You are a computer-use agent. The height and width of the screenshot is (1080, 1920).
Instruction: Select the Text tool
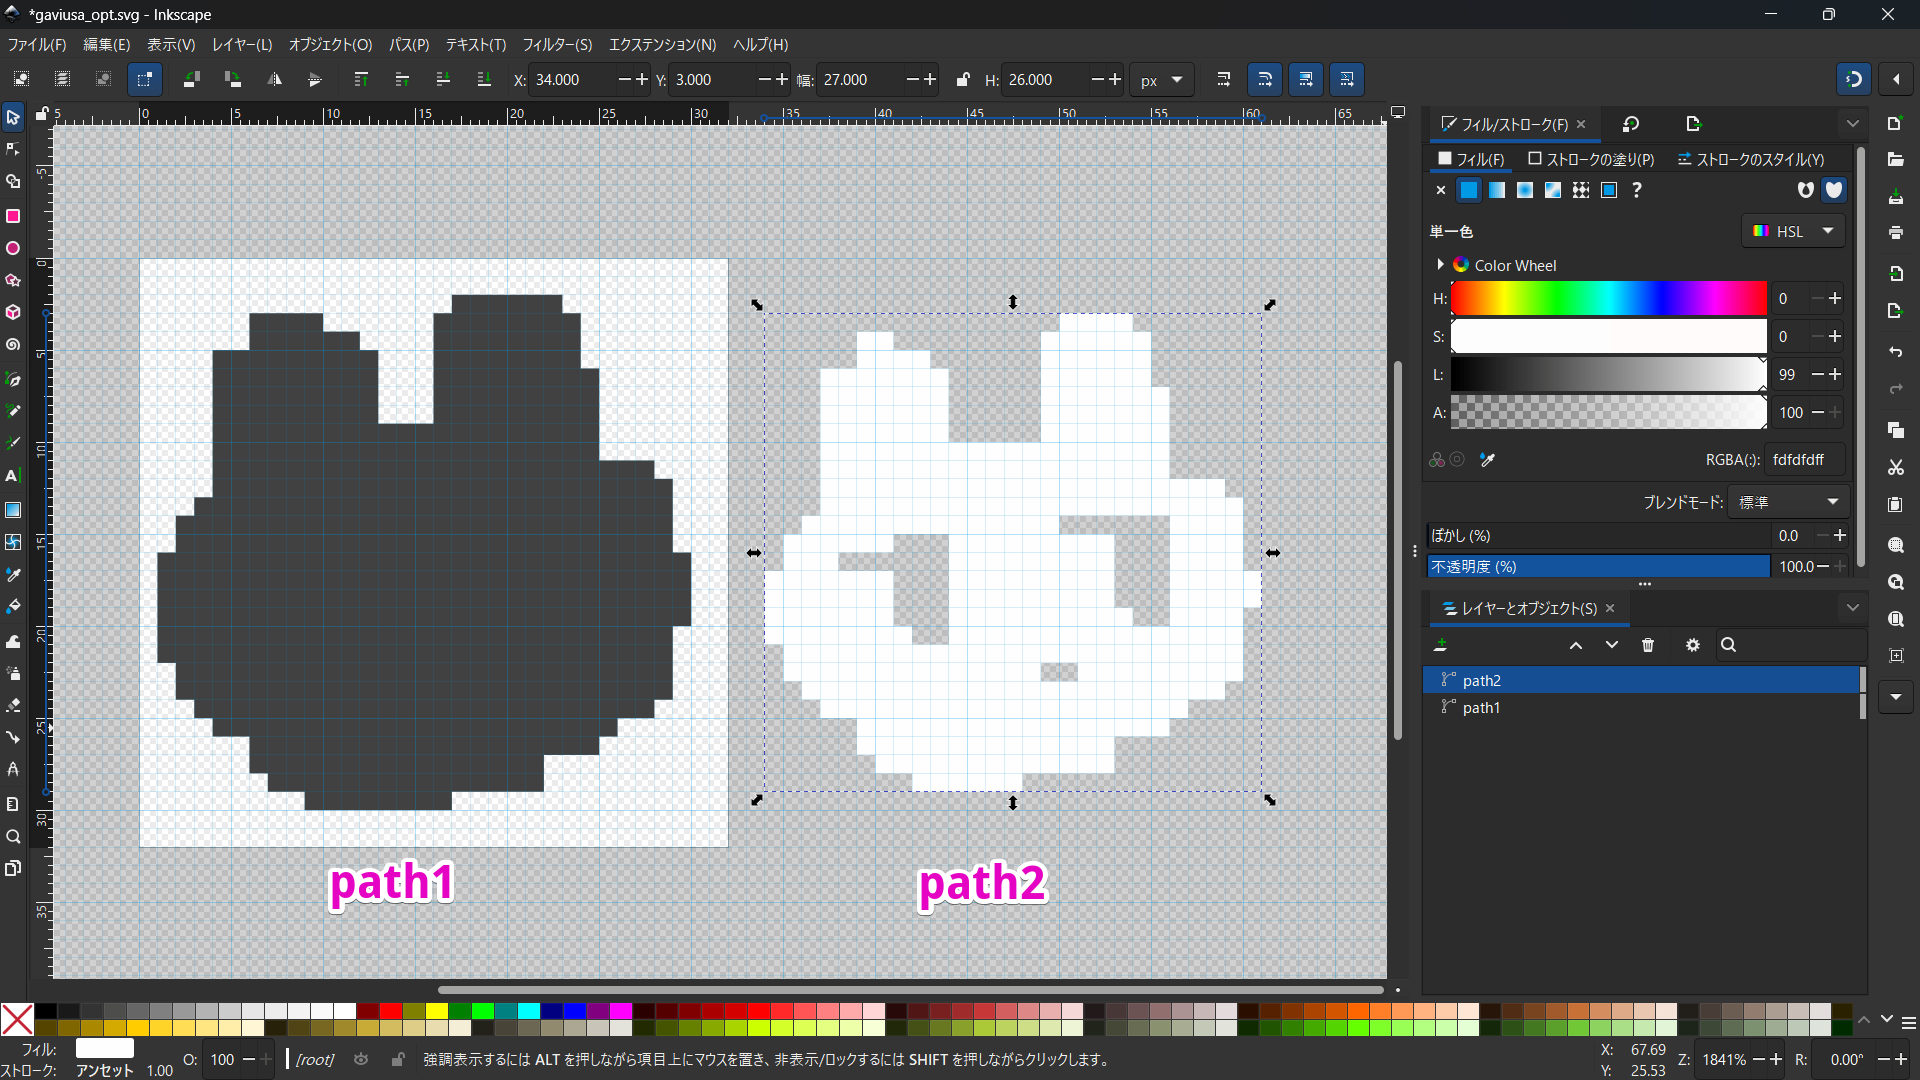pyautogui.click(x=13, y=476)
